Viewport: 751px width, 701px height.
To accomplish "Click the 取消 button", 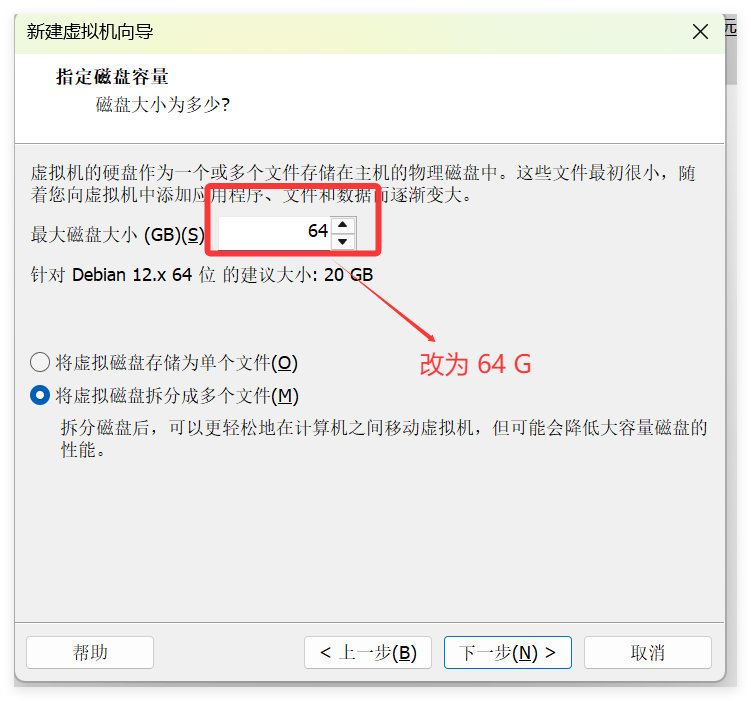I will click(648, 652).
